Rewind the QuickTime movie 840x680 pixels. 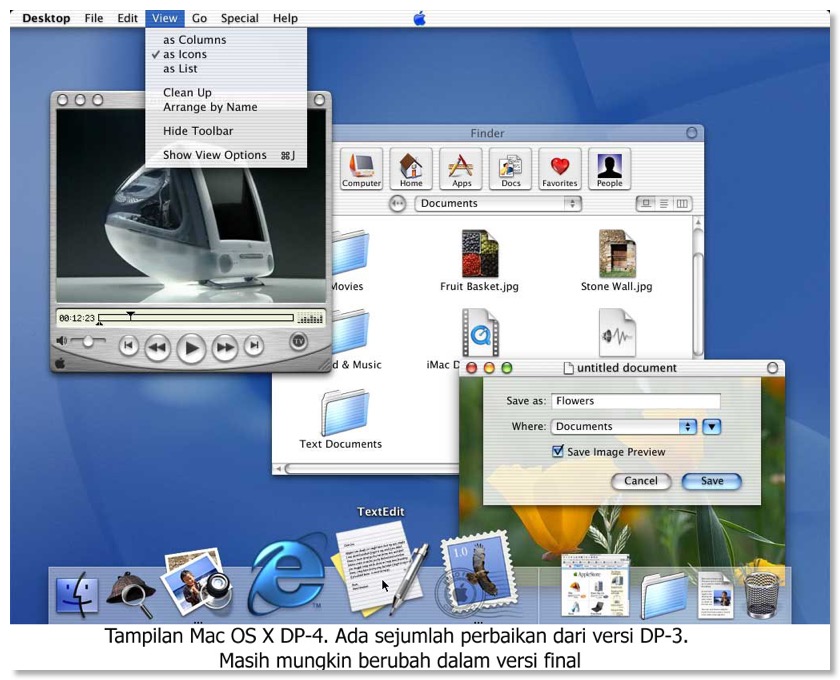[158, 347]
